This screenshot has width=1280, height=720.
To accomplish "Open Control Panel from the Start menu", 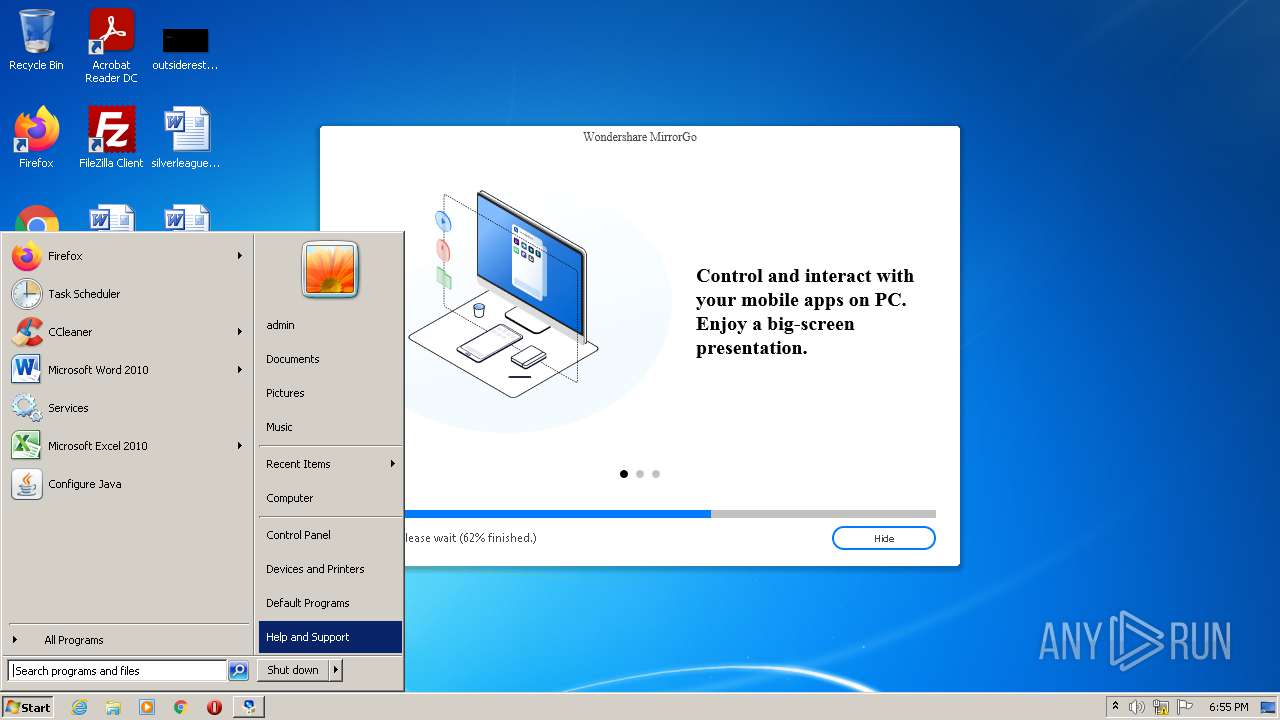I will pos(330,535).
